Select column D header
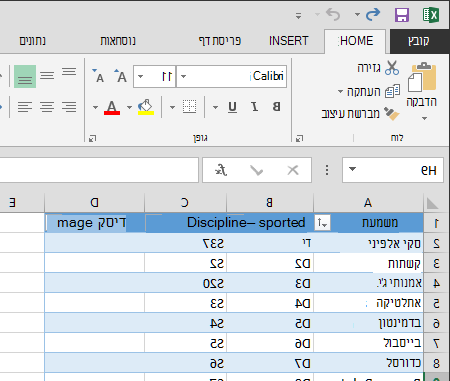The width and height of the screenshot is (450, 381). (94, 203)
